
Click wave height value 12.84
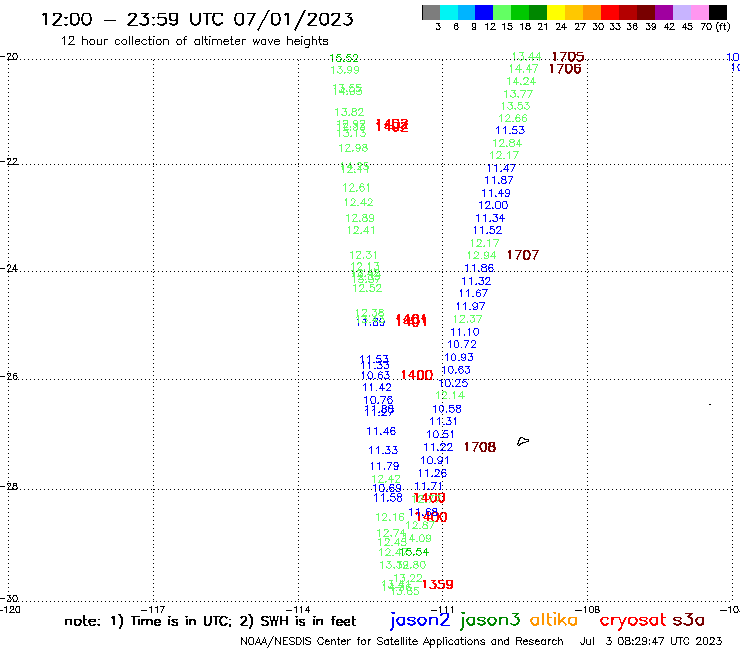507,144
